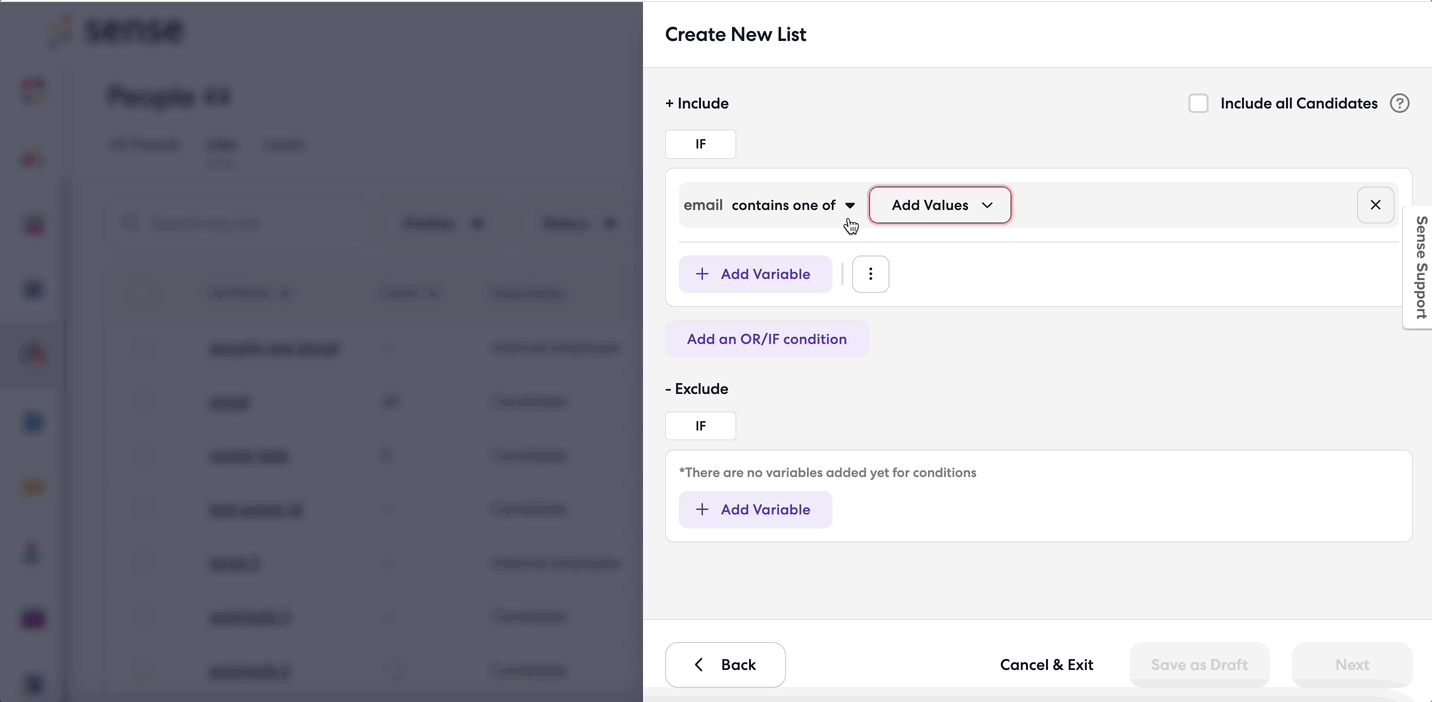The width and height of the screenshot is (1432, 702).
Task: Click Add an OR/IF condition
Action: pos(767,338)
